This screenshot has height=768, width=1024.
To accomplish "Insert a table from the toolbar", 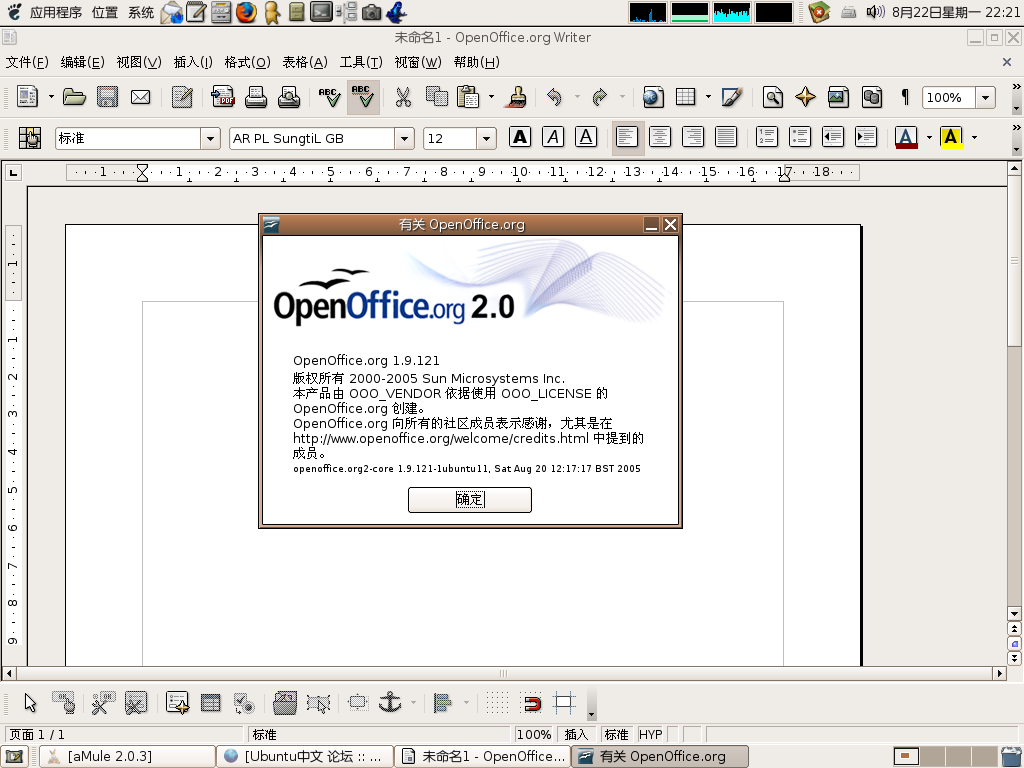I will (x=686, y=97).
